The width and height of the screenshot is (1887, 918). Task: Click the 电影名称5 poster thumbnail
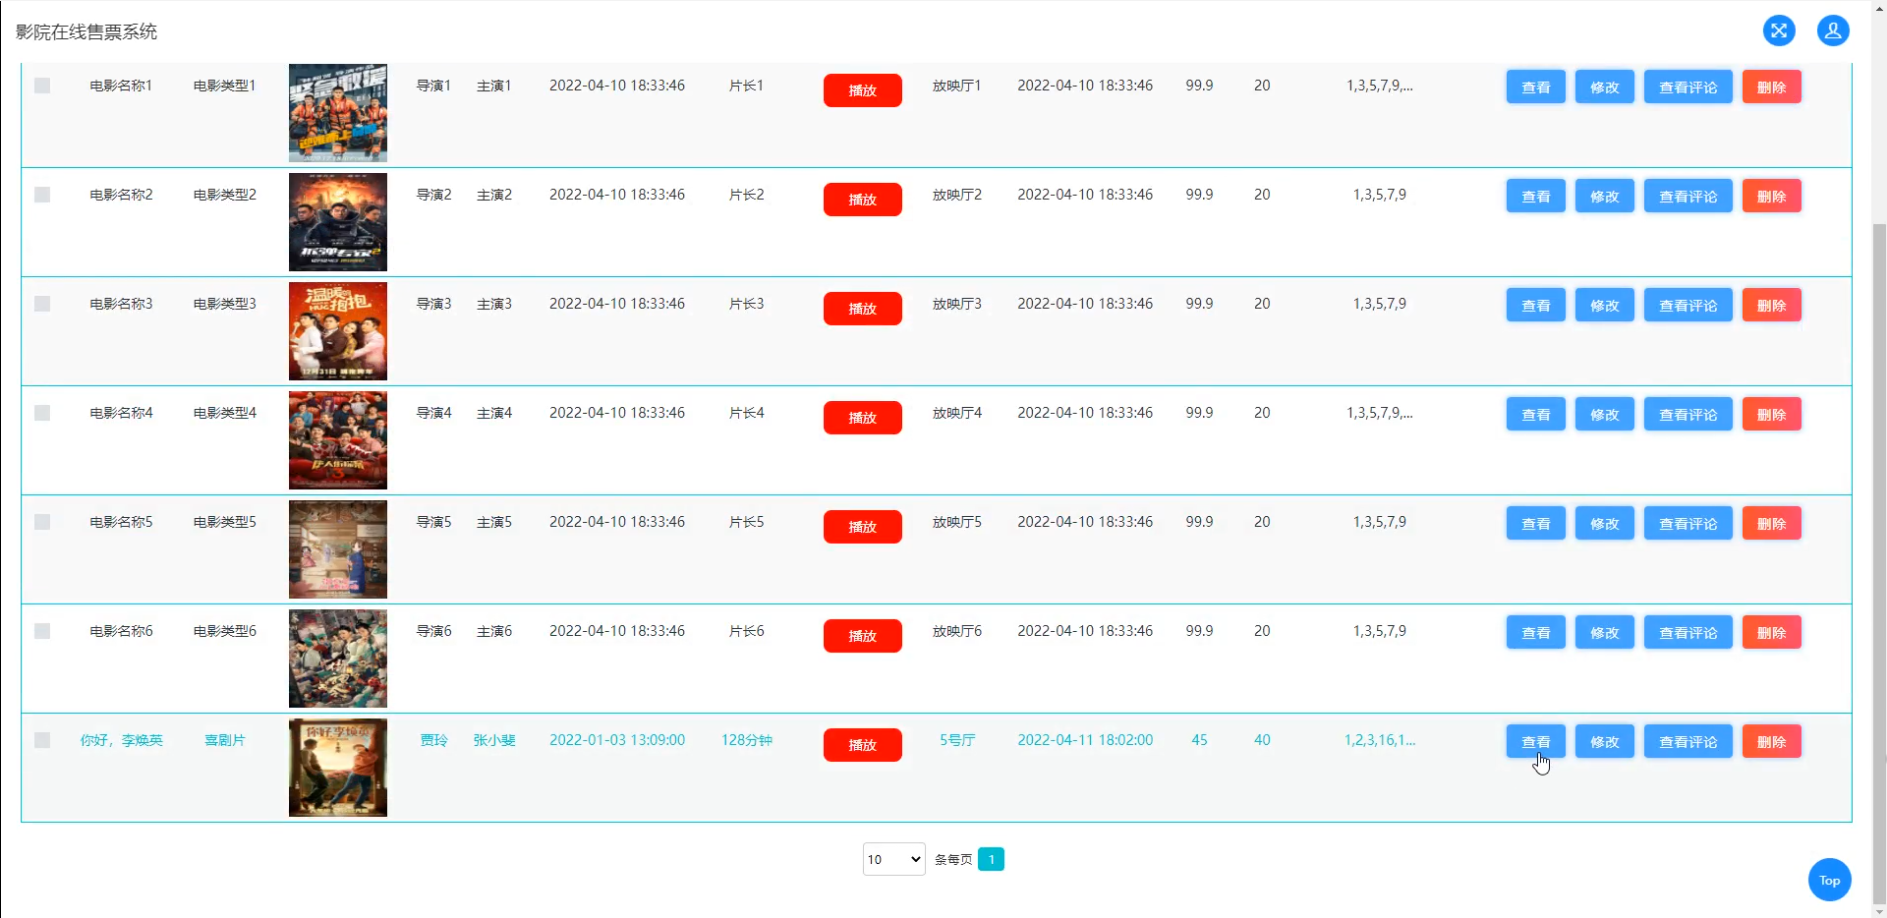338,549
